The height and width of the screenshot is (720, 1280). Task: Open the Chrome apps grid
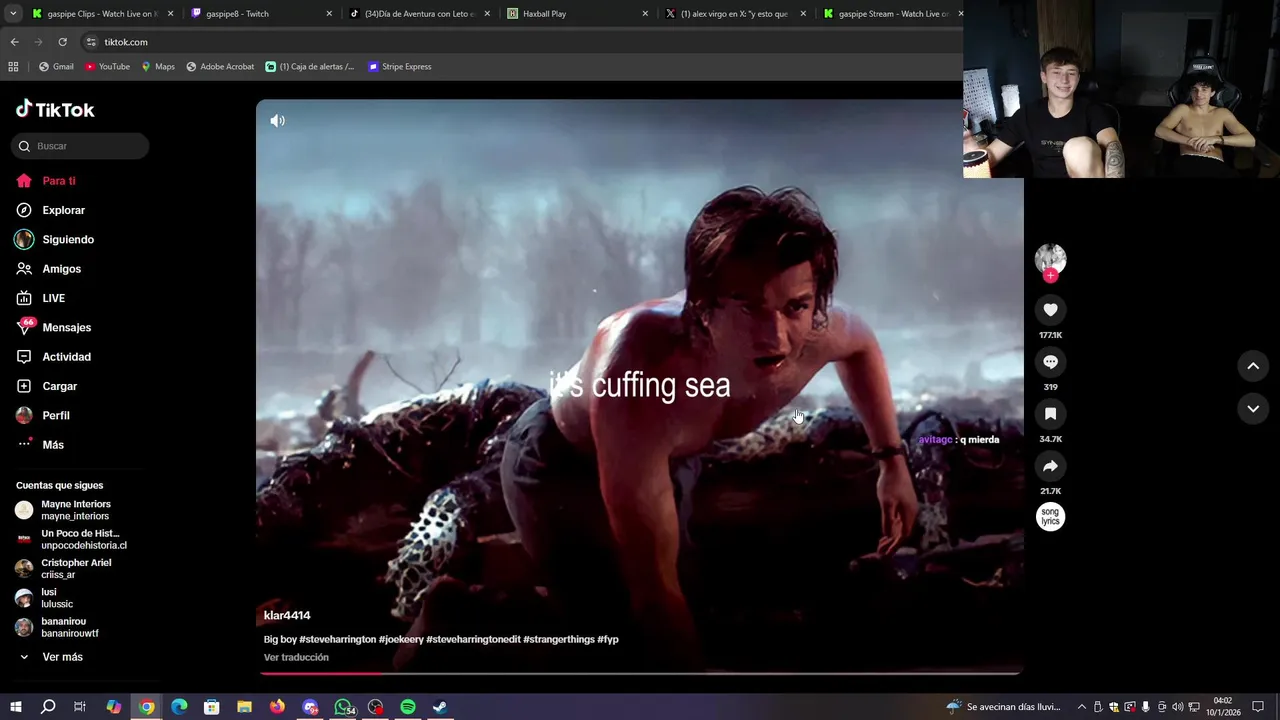pos(13,67)
